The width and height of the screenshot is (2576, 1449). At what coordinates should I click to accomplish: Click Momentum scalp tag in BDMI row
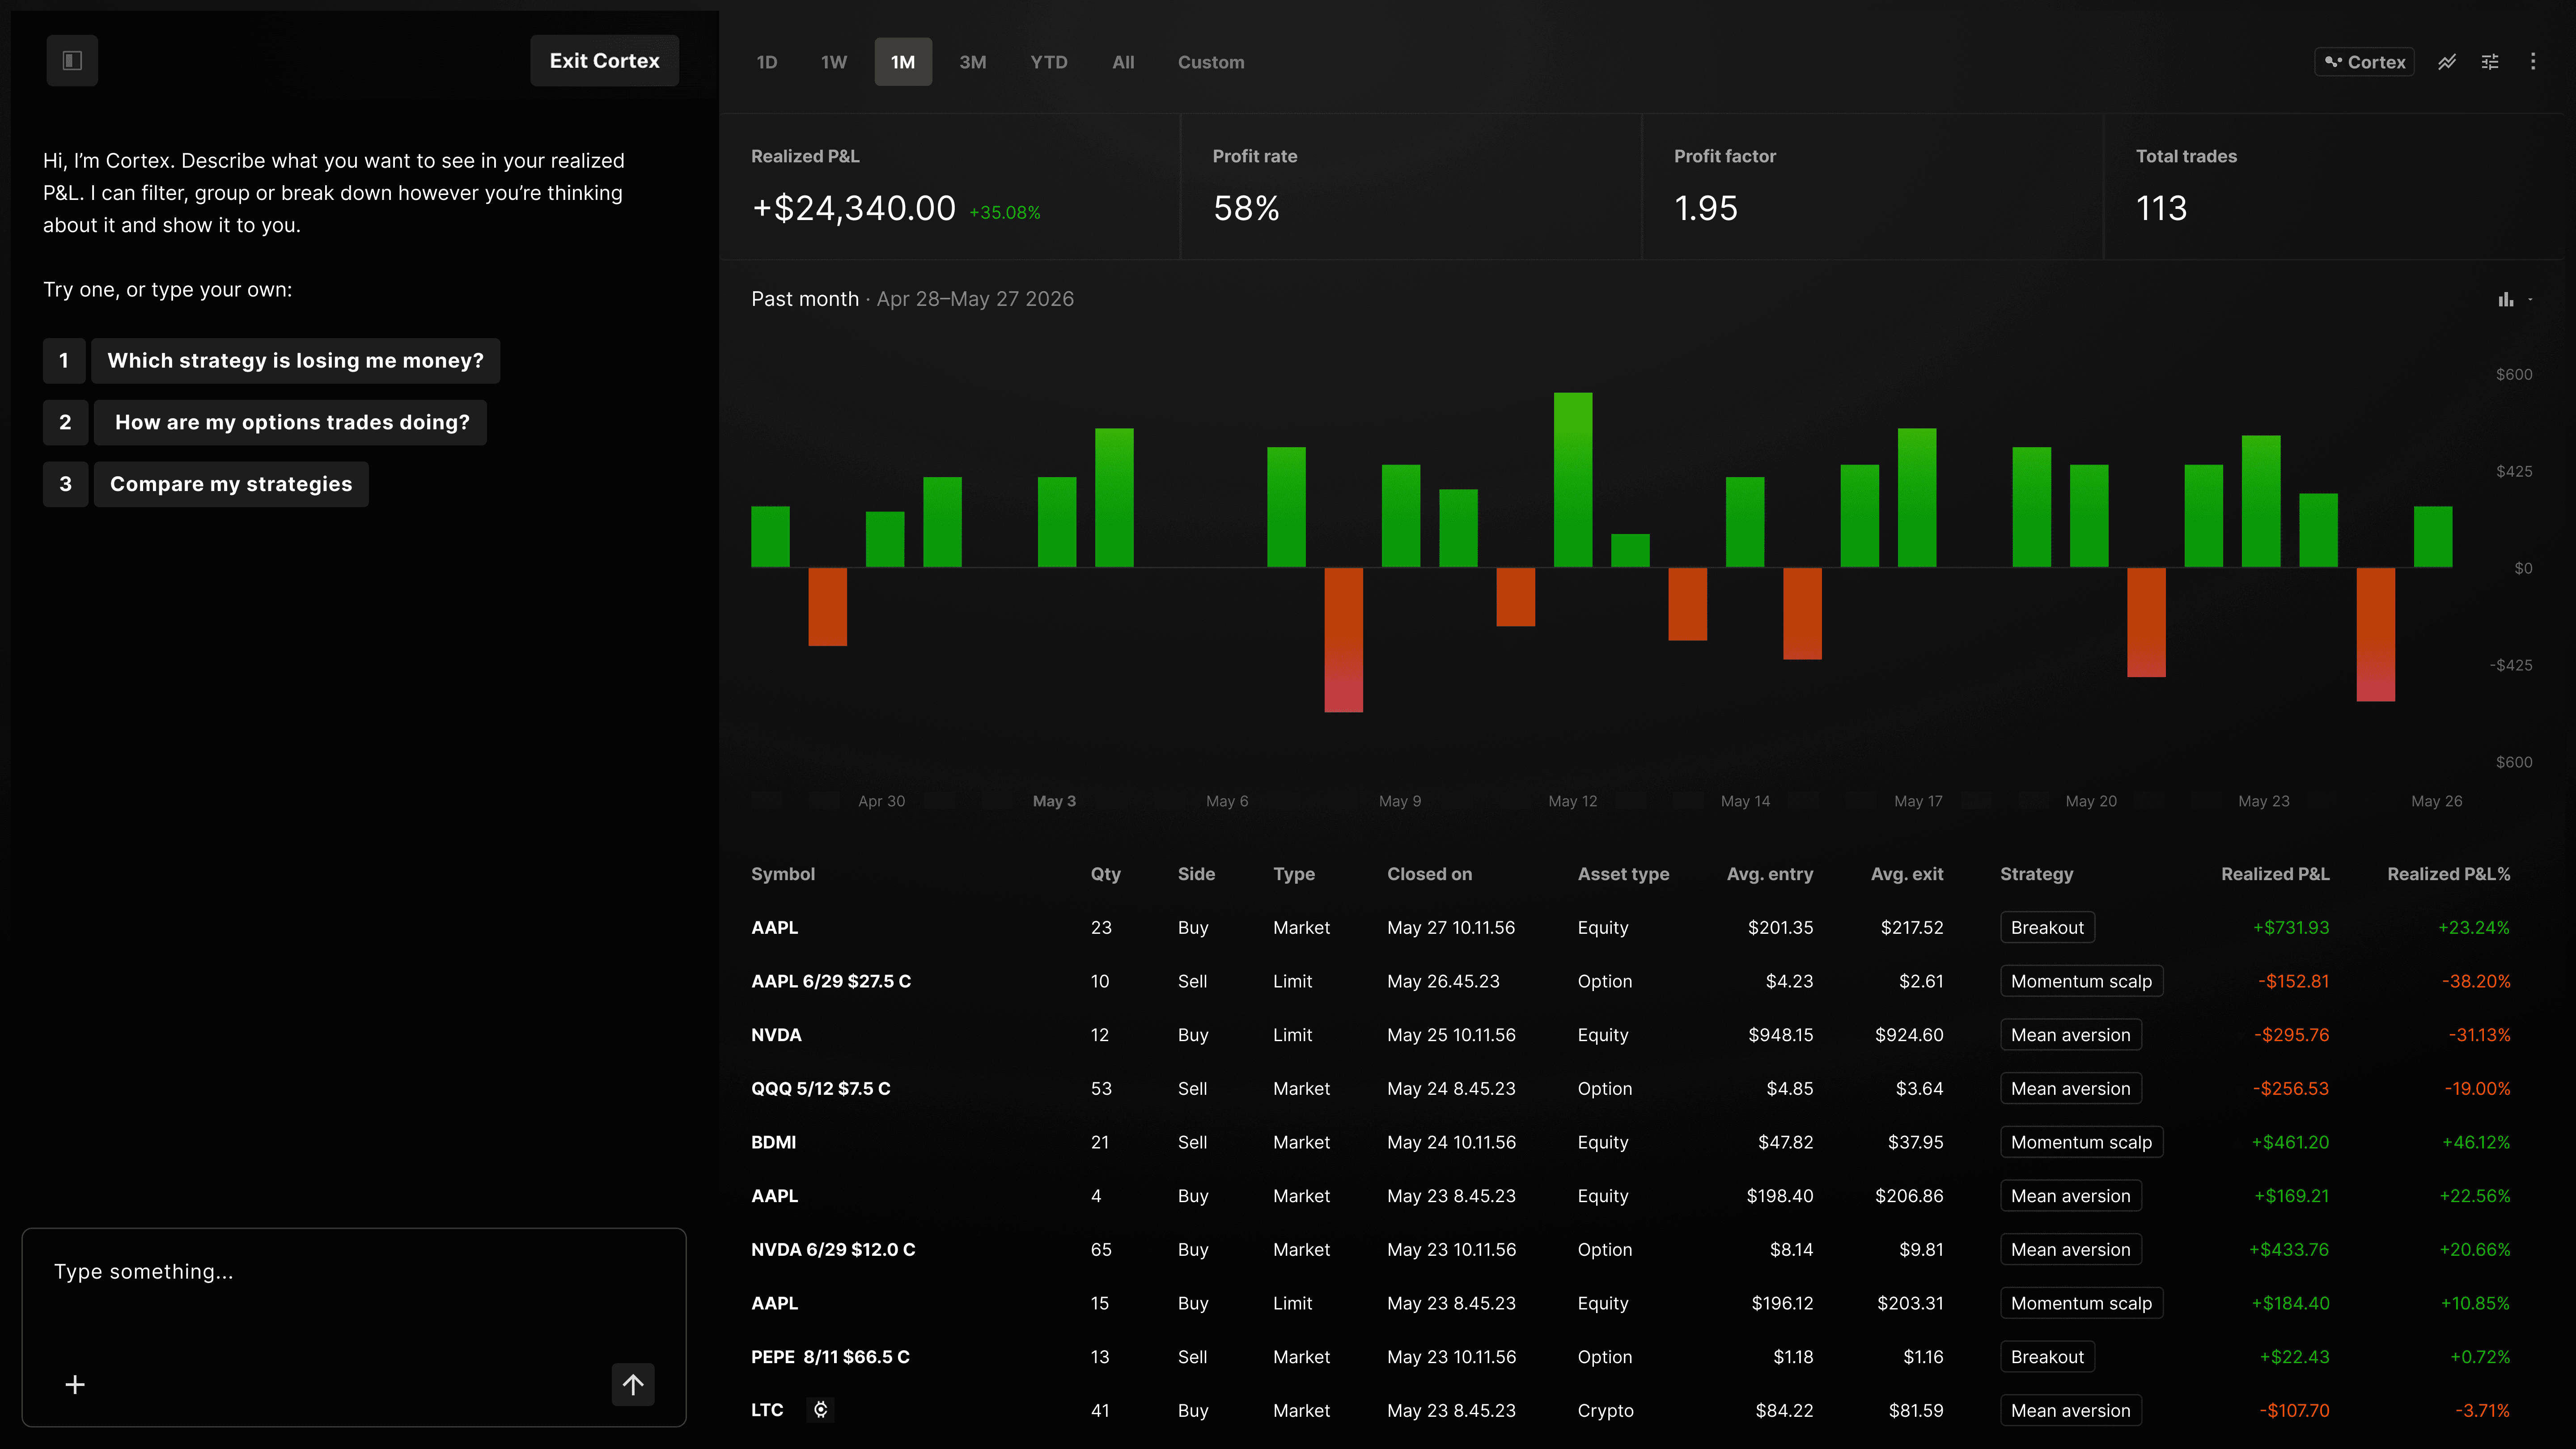[x=2081, y=1143]
